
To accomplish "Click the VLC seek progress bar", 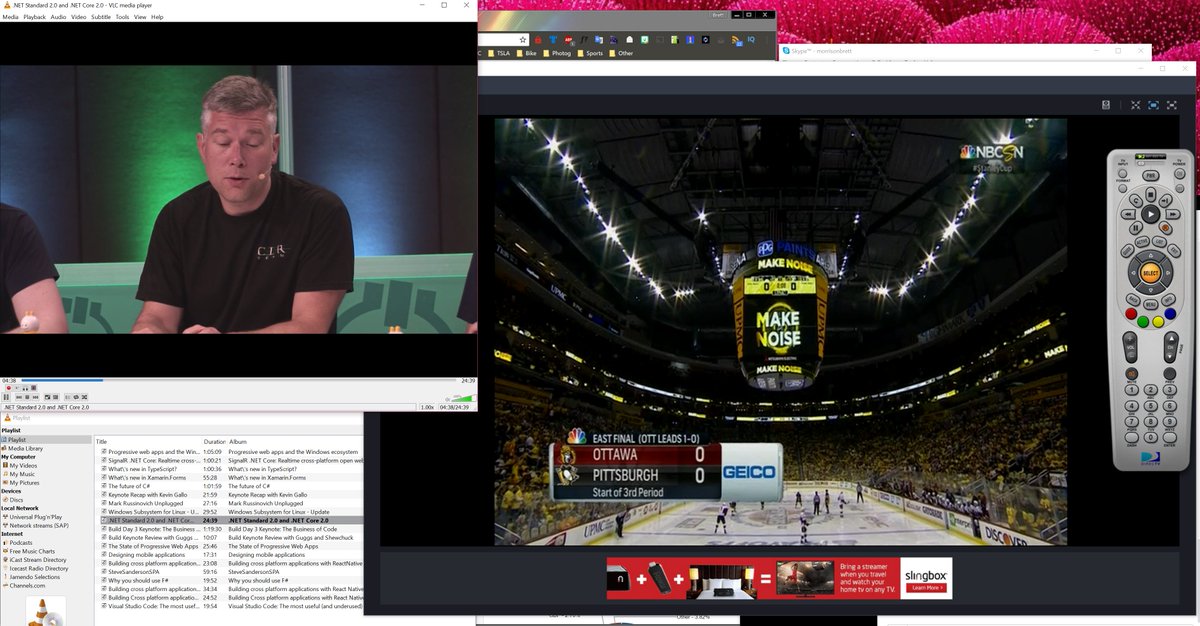I will click(x=238, y=380).
